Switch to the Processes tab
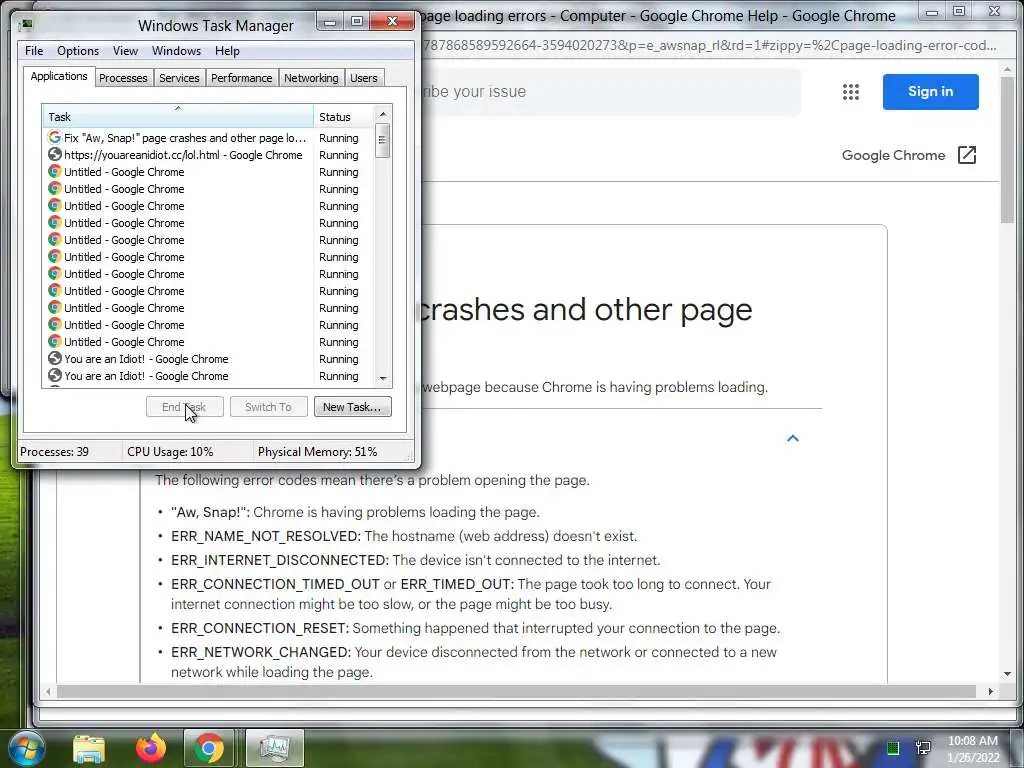 (123, 78)
